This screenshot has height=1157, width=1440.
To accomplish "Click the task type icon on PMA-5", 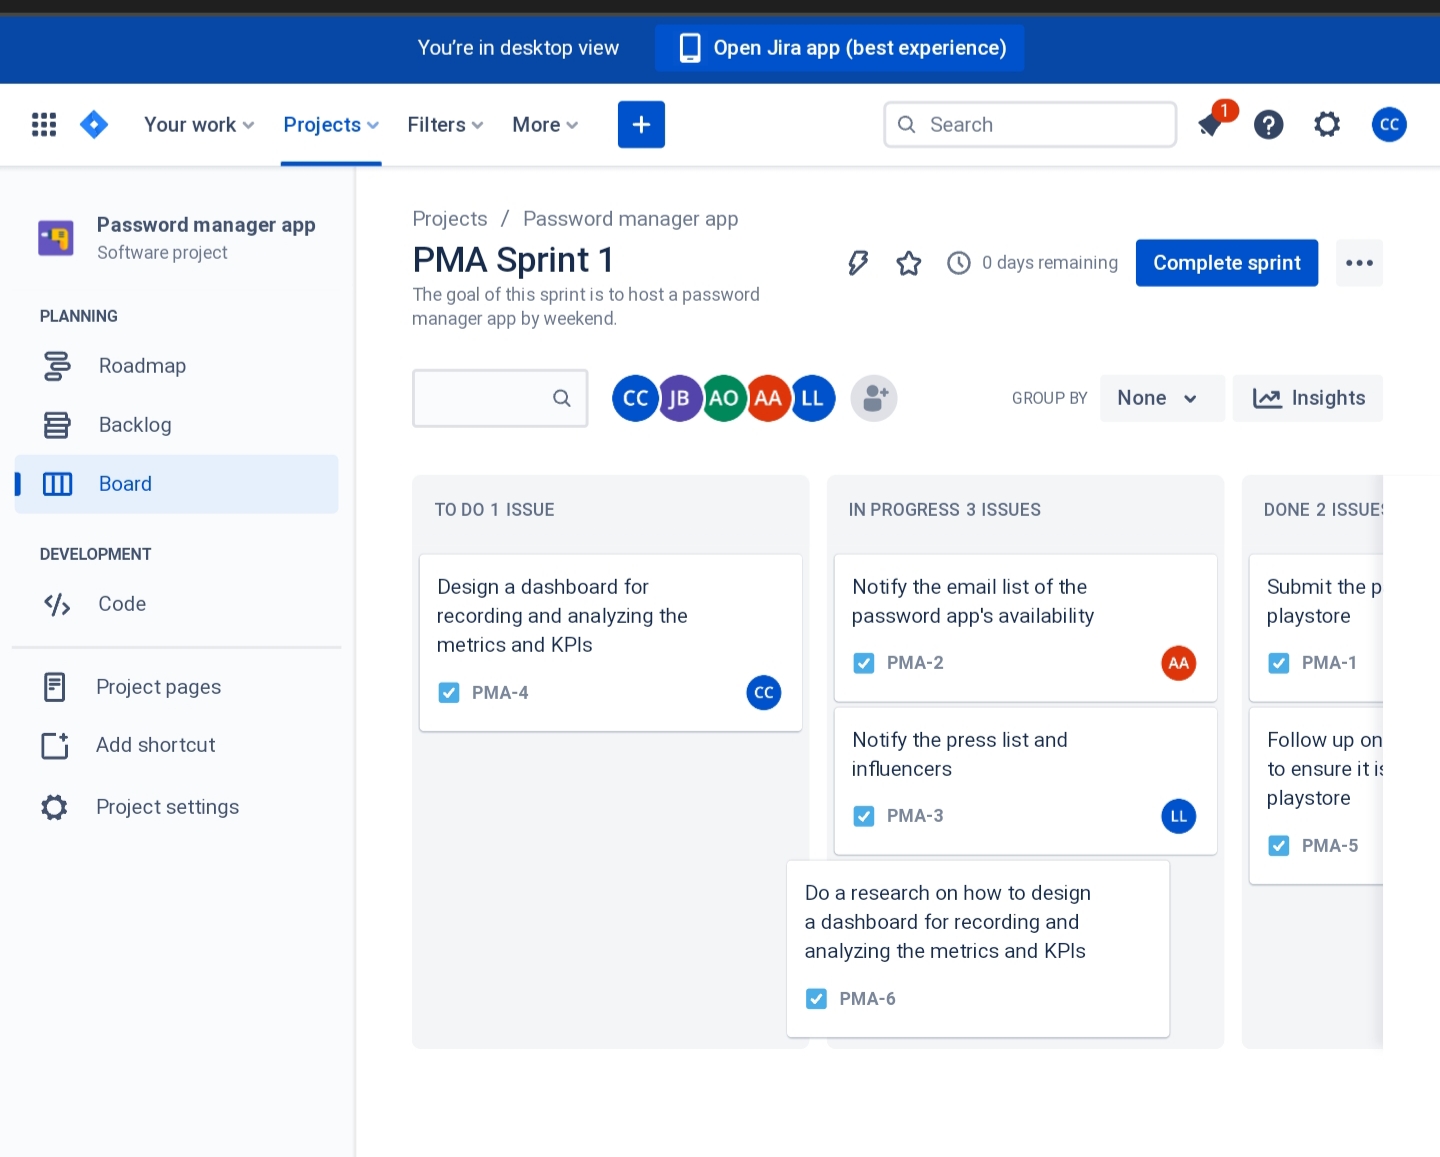I will 1279,846.
